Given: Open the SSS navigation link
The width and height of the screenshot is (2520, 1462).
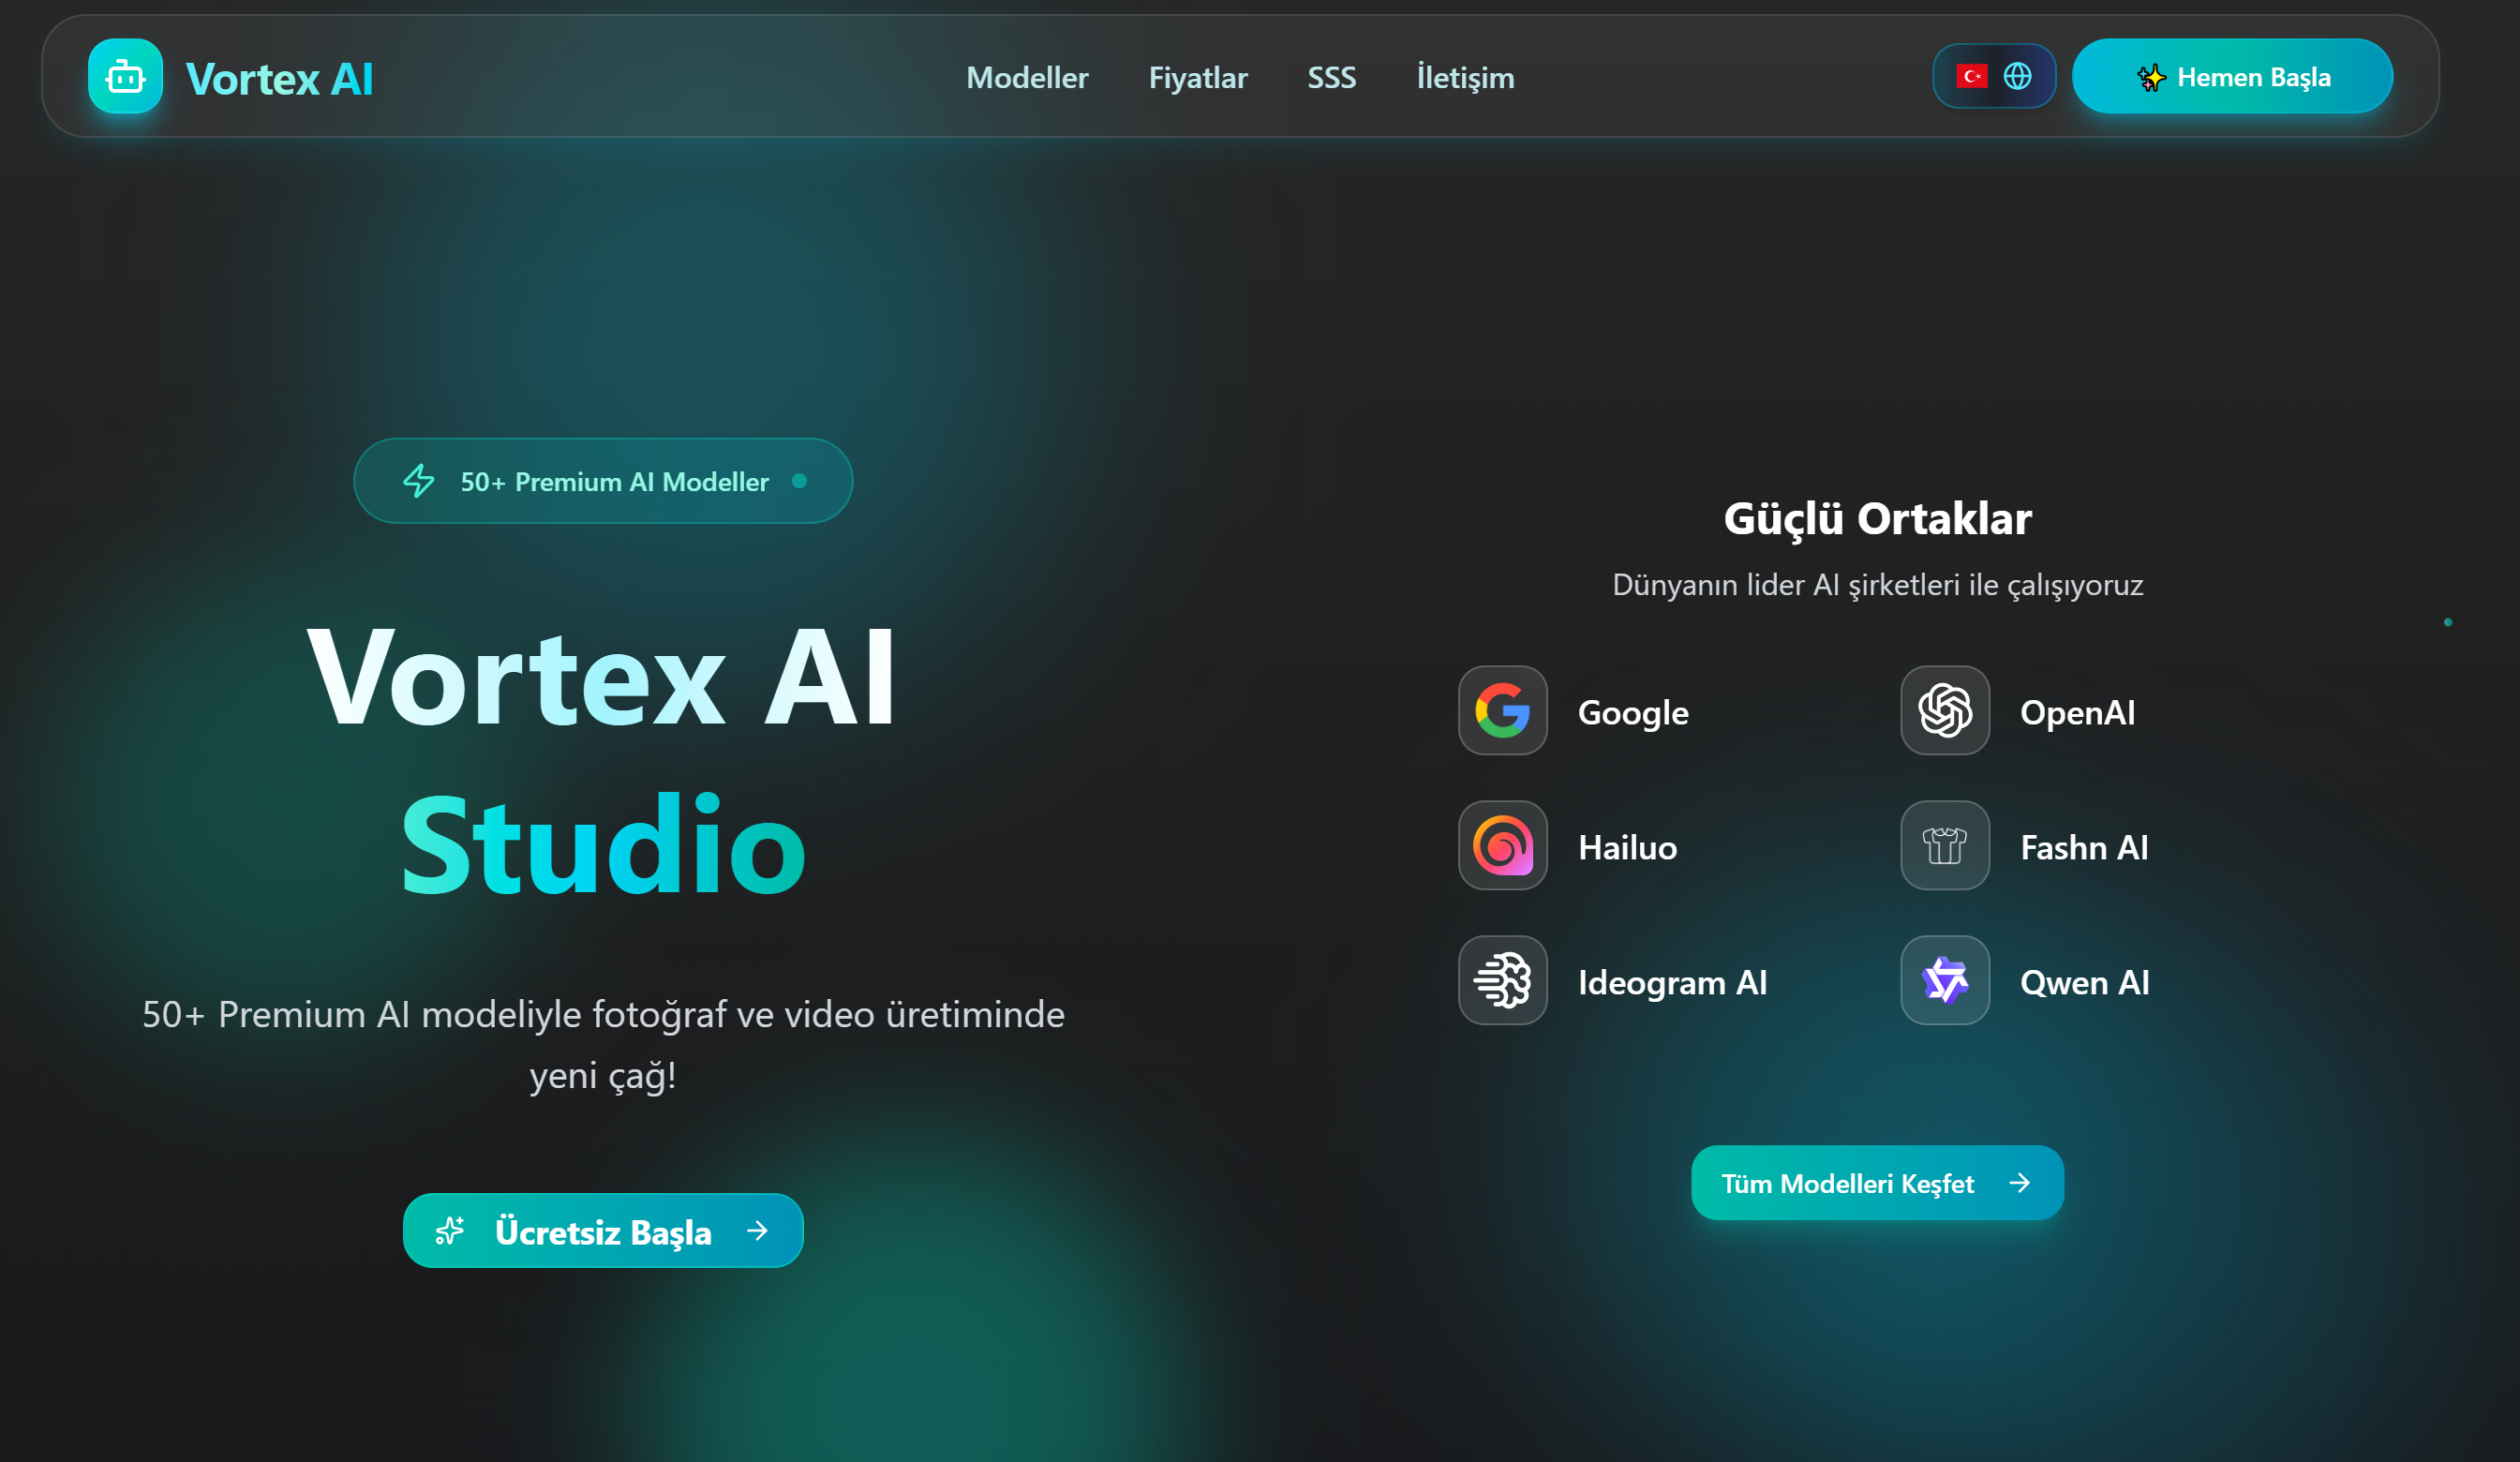Looking at the screenshot, I should pos(1331,78).
